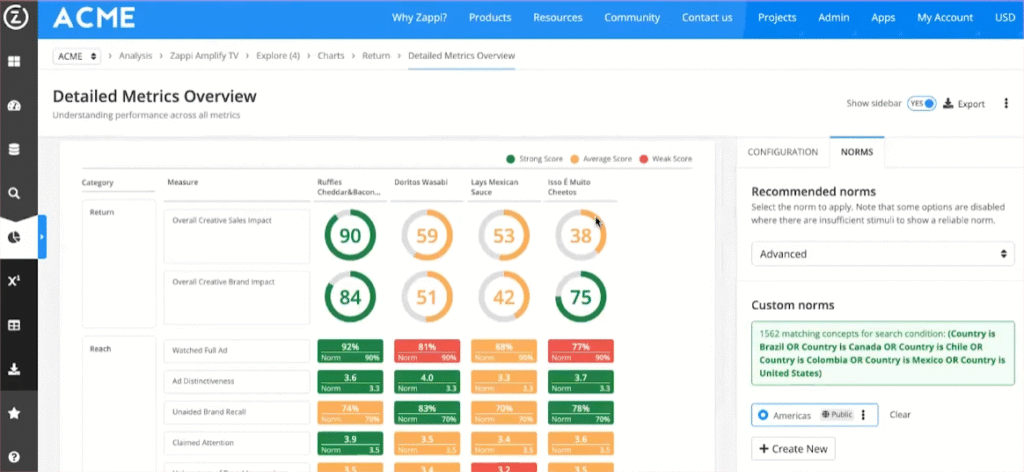Click the 90 score circle for Ruffles

tap(350, 236)
